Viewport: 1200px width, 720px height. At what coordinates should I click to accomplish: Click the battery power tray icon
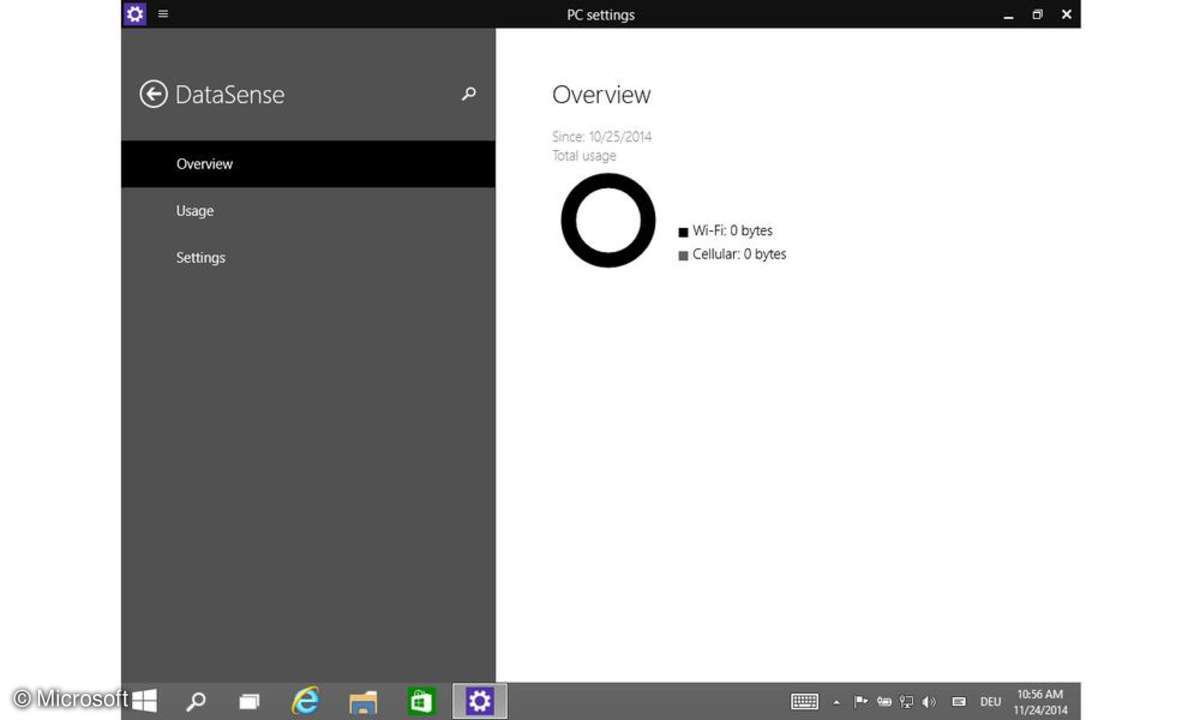coord(884,702)
